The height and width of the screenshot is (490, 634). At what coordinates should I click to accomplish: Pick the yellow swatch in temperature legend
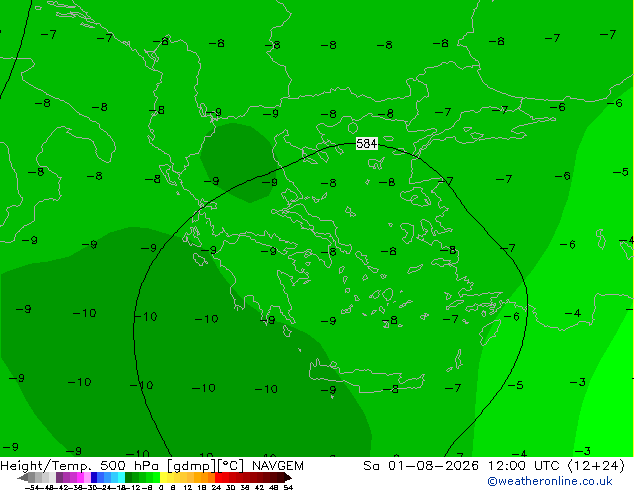[163, 477]
